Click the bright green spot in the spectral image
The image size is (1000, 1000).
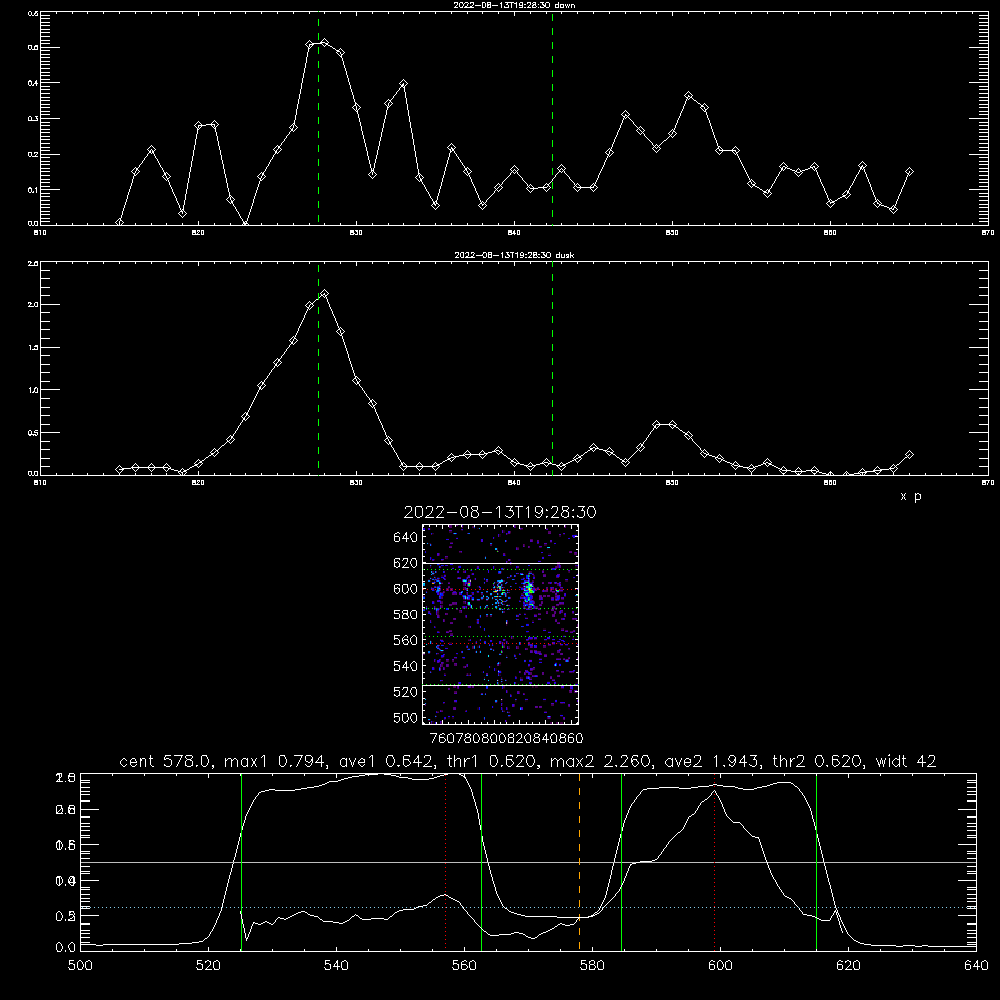[529, 590]
